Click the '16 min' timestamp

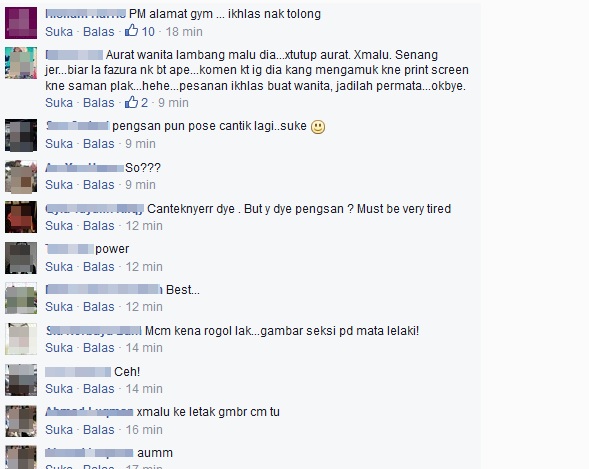pos(144,430)
